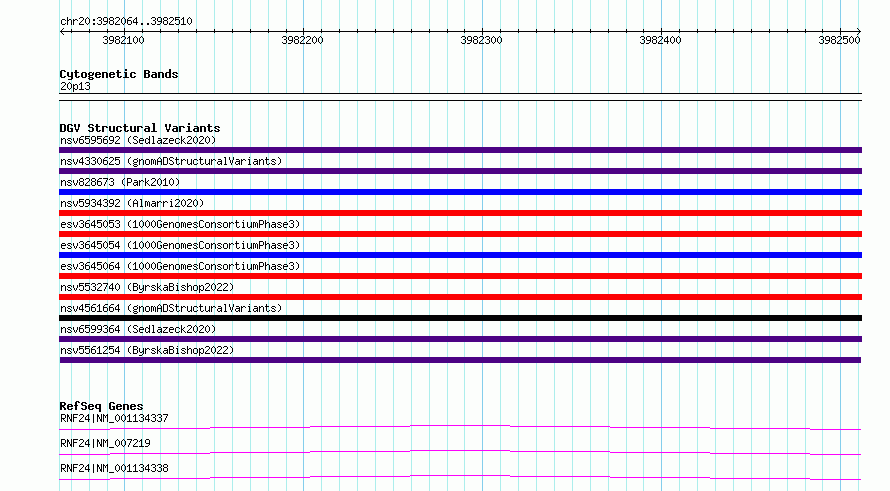890x491 pixels.
Task: Open gene label RNF24|NM_007219
Action: (105, 443)
